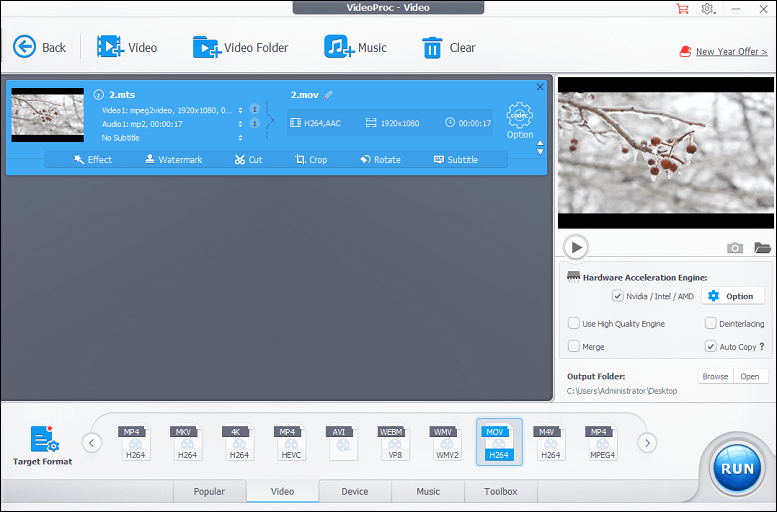
Task: Select the 2.mts video thumbnail
Action: pyautogui.click(x=48, y=115)
